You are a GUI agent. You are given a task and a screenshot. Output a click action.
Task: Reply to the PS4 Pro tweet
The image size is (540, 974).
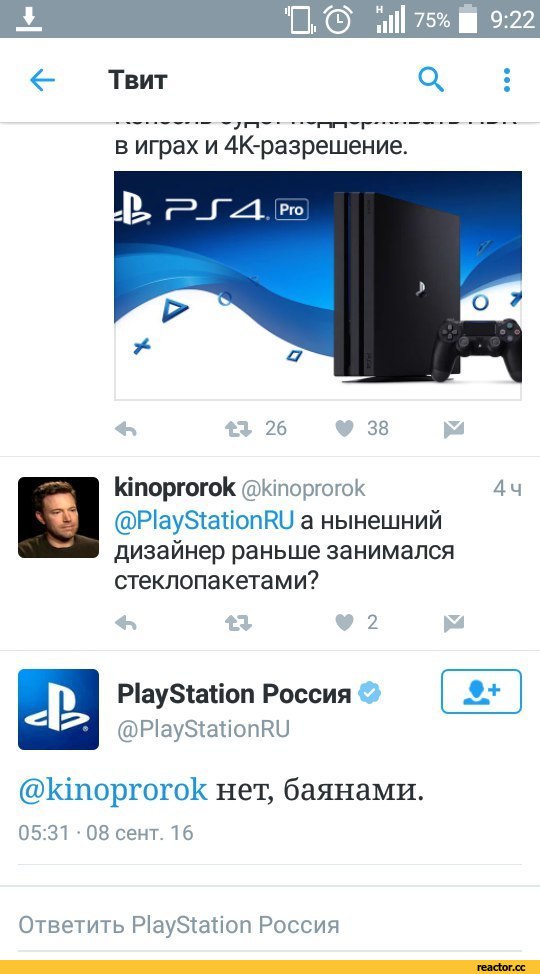pyautogui.click(x=126, y=429)
